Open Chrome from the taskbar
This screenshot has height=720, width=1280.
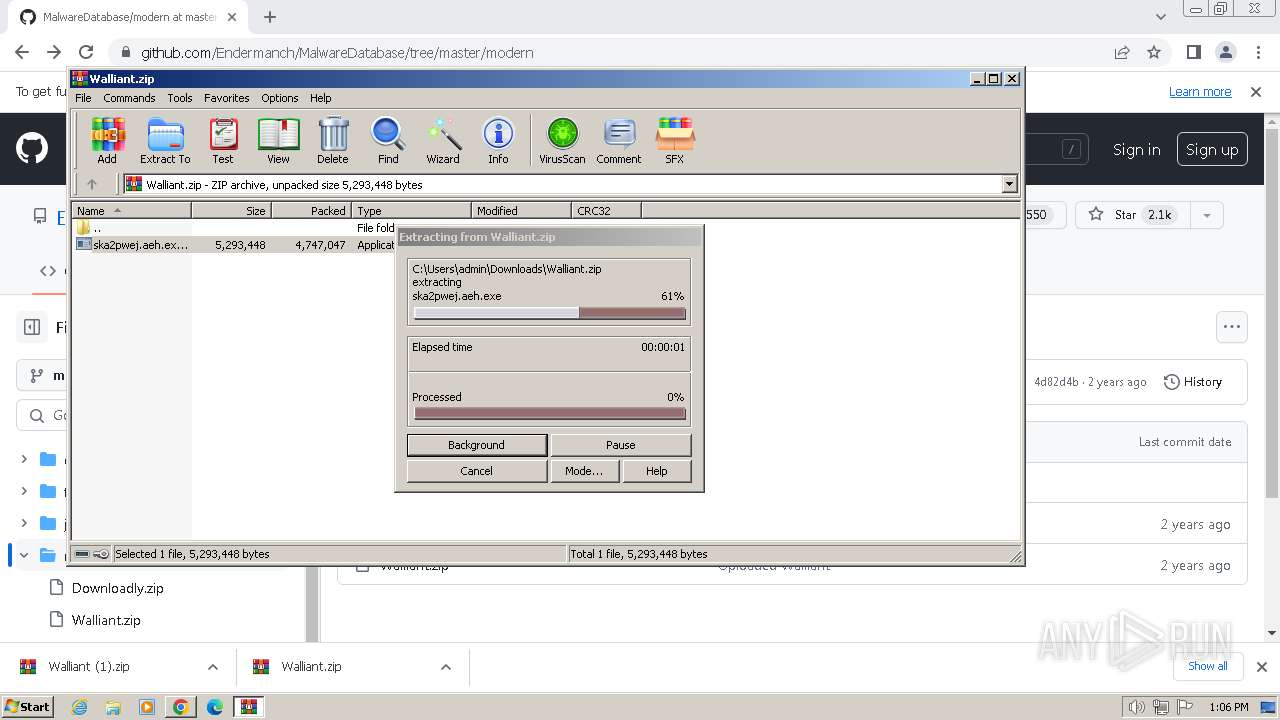coord(181,707)
